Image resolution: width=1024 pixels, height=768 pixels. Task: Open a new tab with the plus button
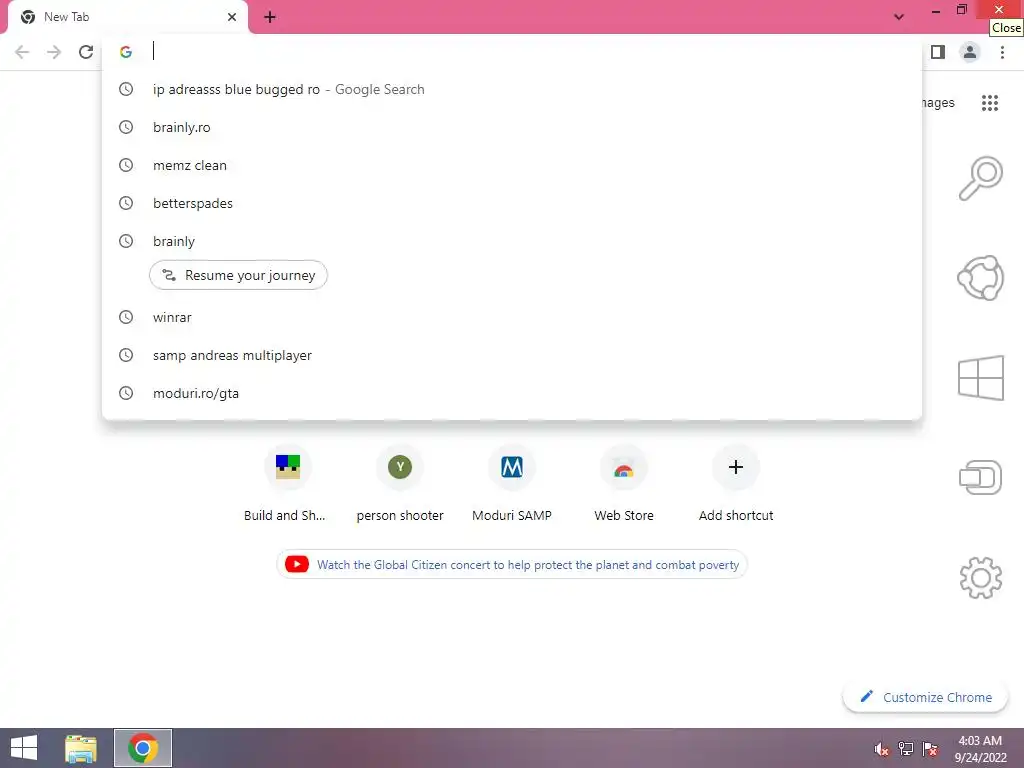coord(270,17)
